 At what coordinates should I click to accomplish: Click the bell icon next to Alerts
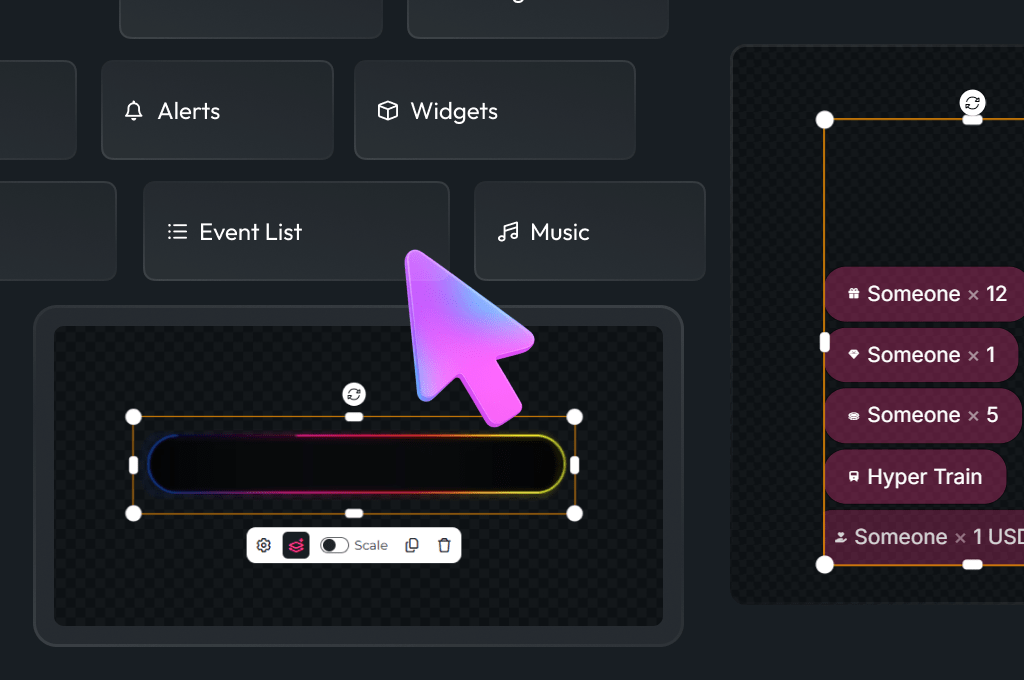pyautogui.click(x=134, y=110)
